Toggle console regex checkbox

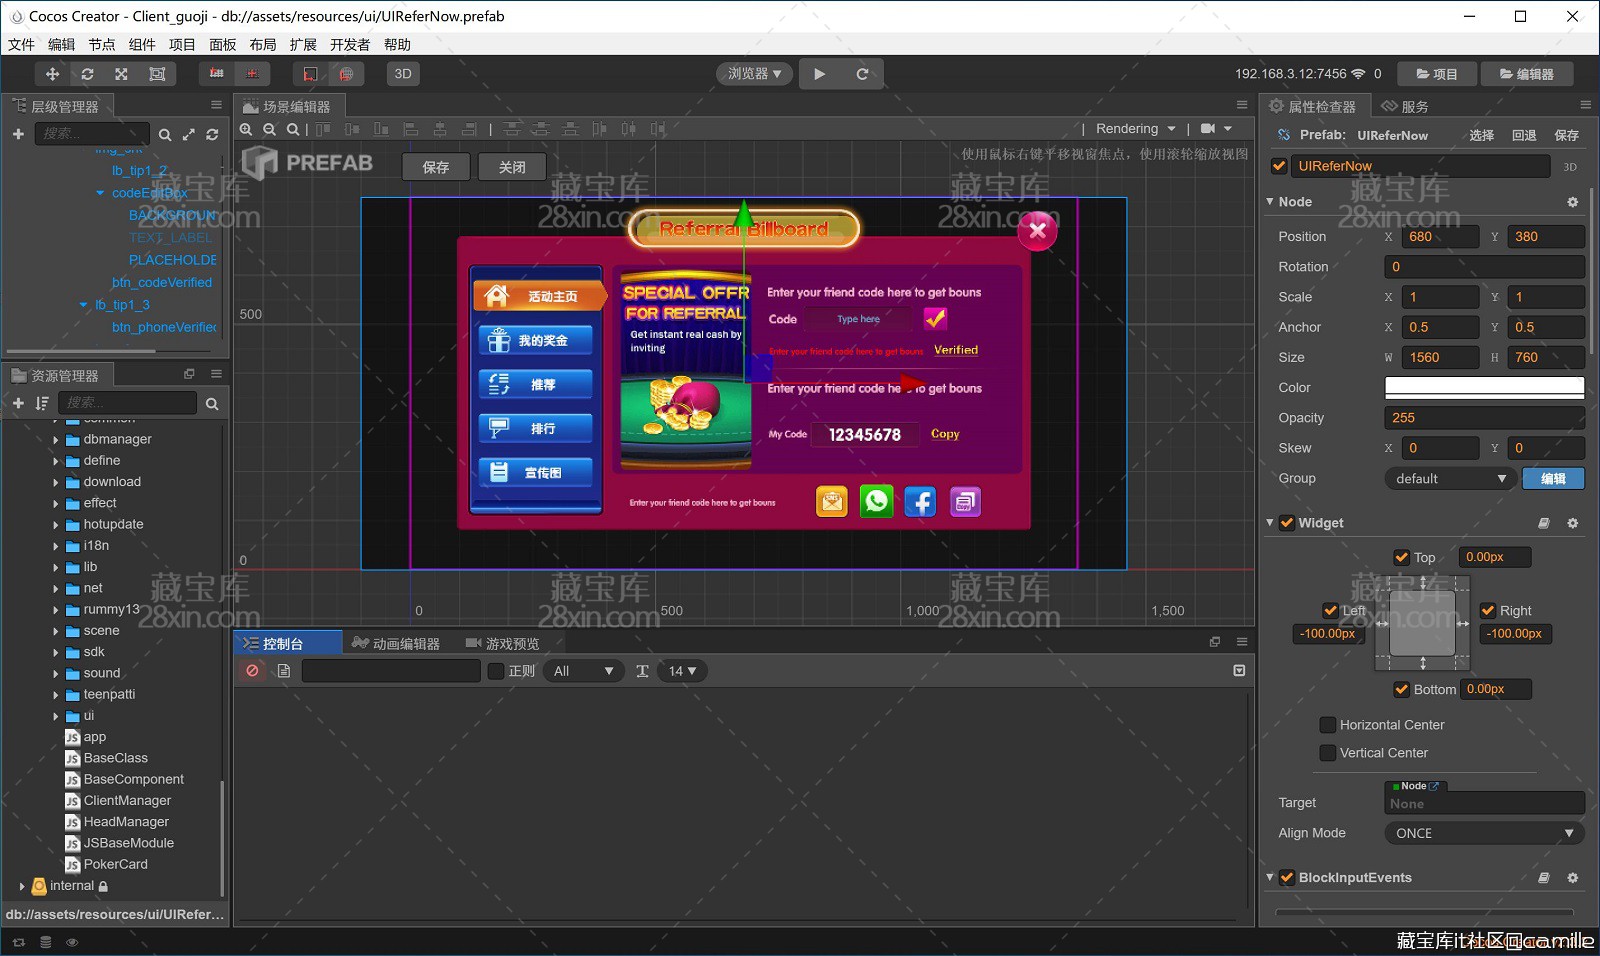[495, 671]
